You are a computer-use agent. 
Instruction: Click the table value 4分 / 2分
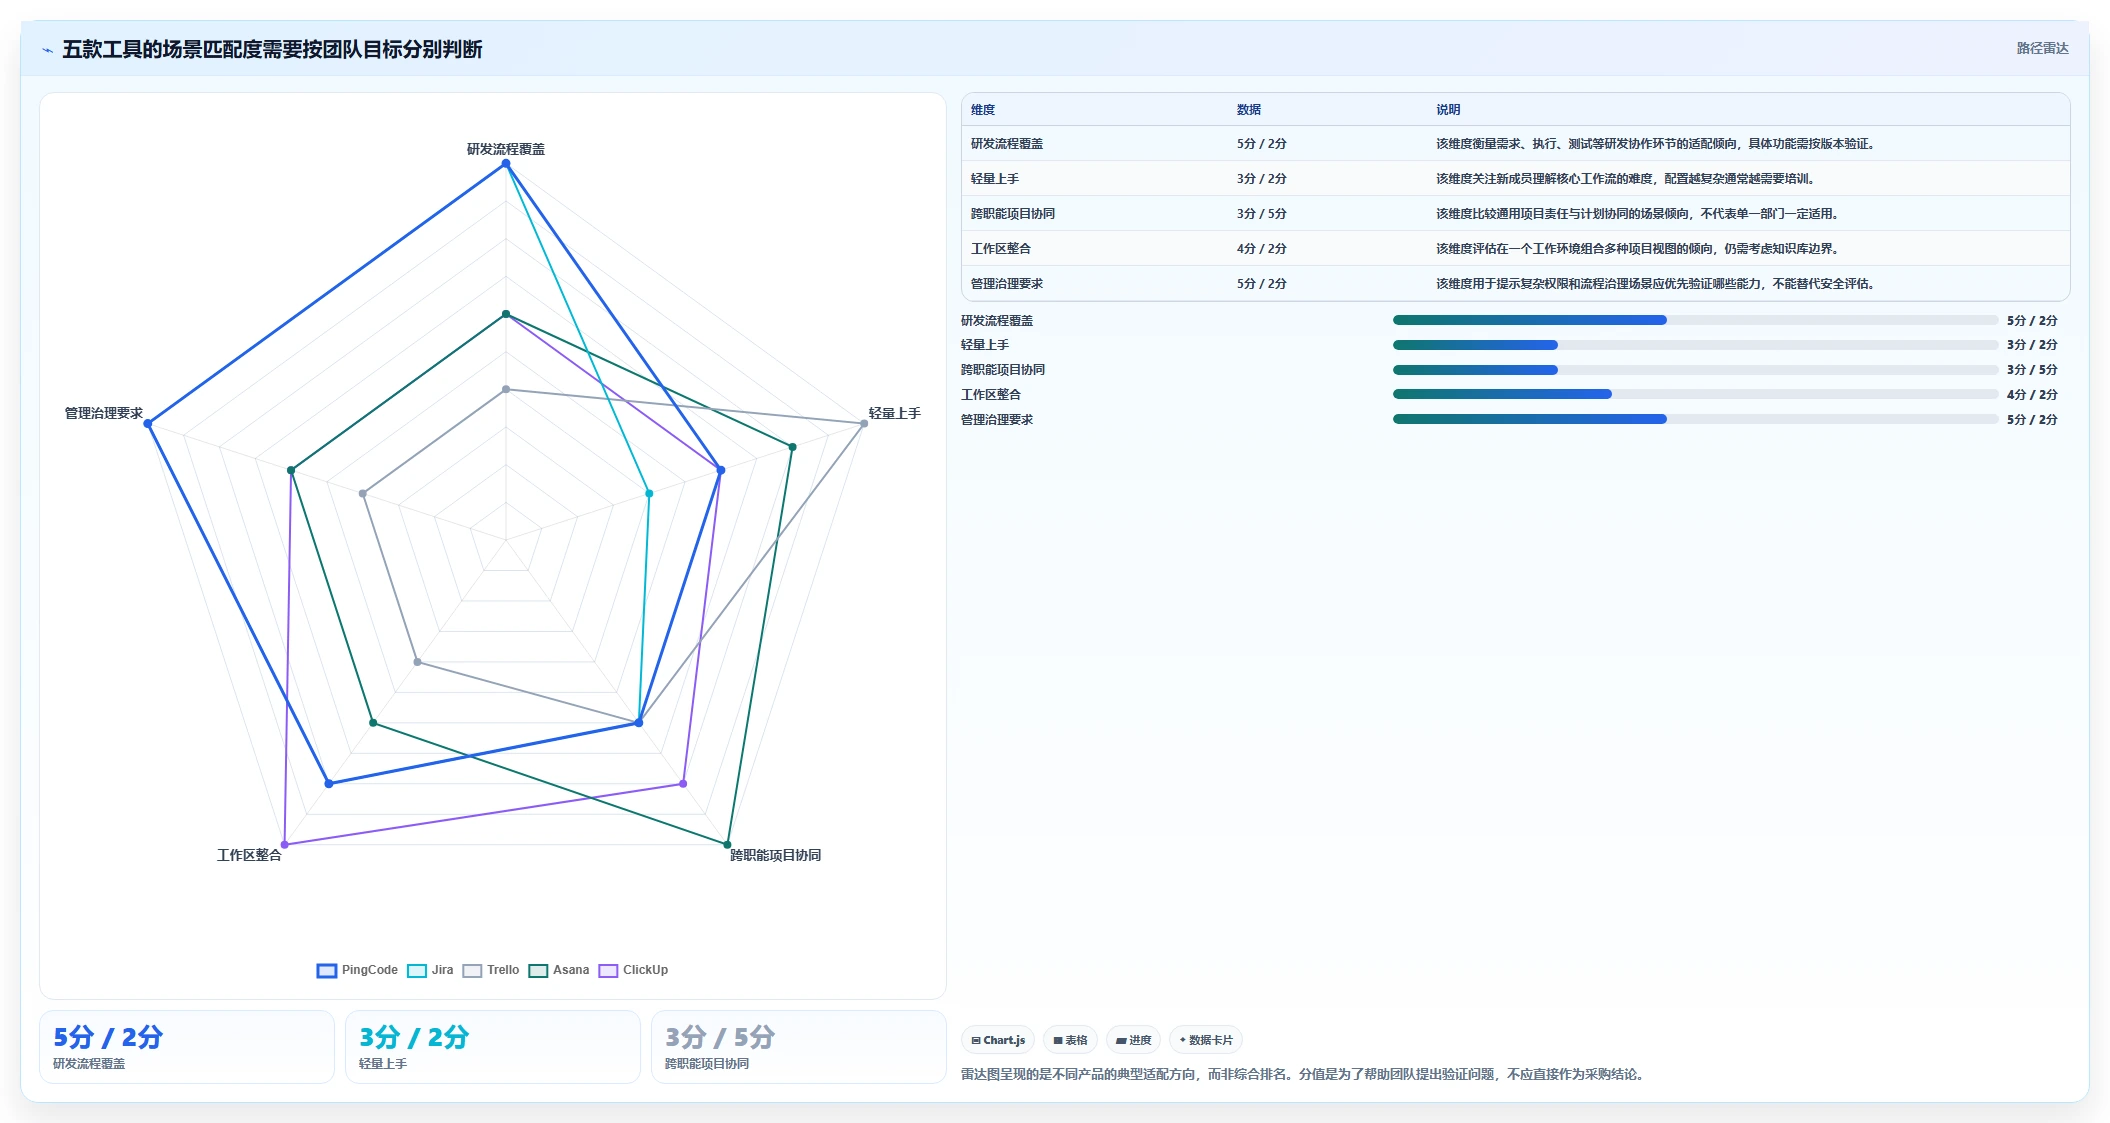click(x=1262, y=249)
